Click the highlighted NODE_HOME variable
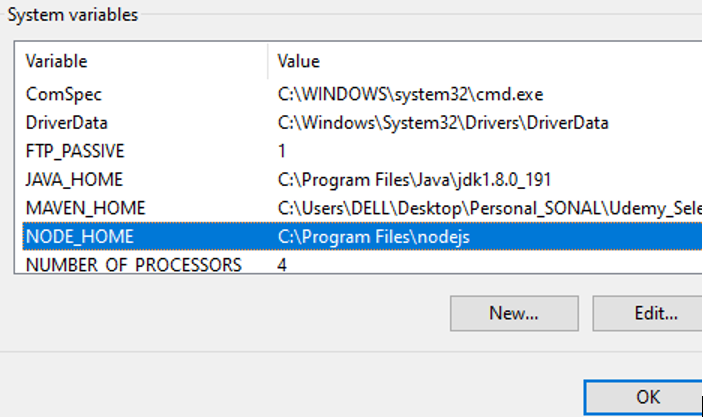The width and height of the screenshot is (705, 417). pos(80,237)
